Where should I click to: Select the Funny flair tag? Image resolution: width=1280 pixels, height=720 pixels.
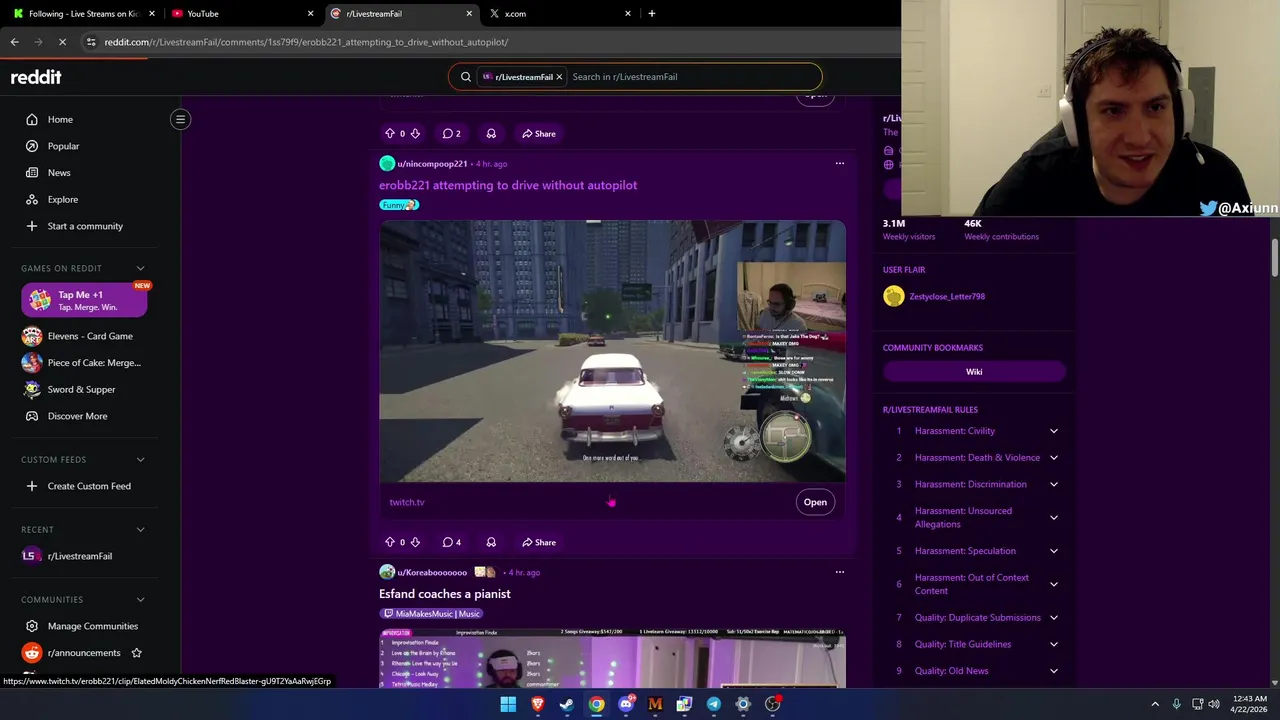pos(399,205)
